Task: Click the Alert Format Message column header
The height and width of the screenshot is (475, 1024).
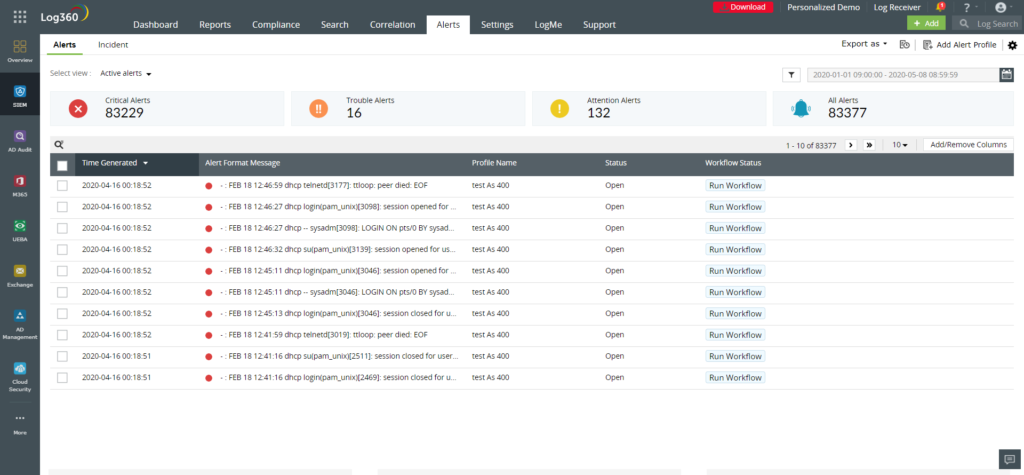Action: click(242, 163)
